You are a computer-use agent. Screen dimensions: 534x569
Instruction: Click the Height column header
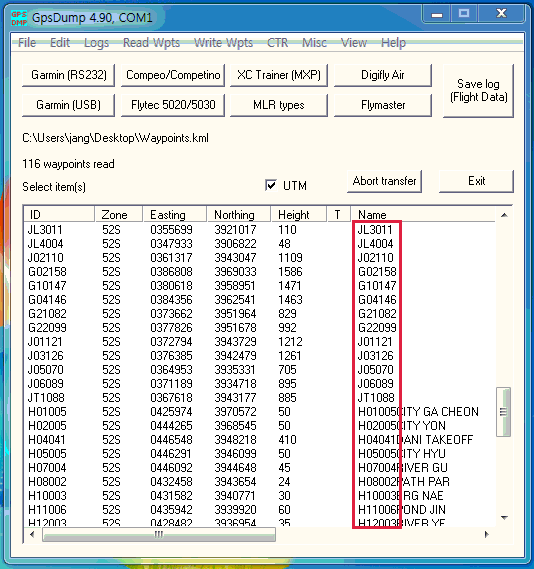click(298, 215)
